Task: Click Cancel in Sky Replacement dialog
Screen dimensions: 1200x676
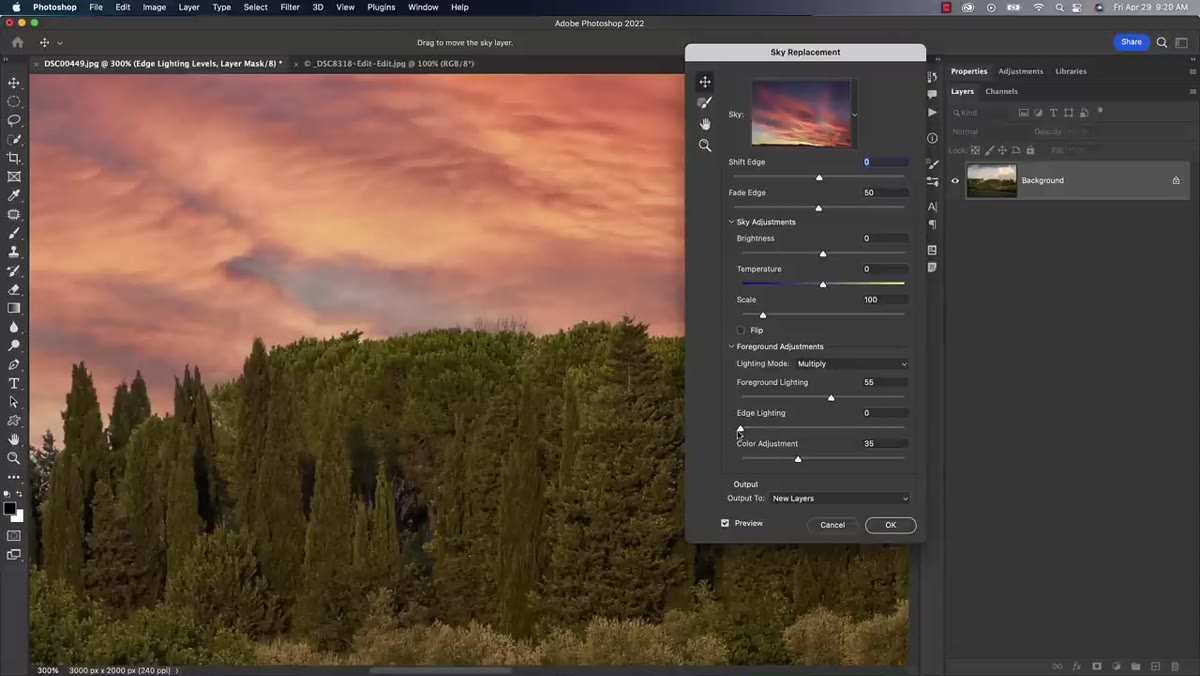Action: [832, 525]
